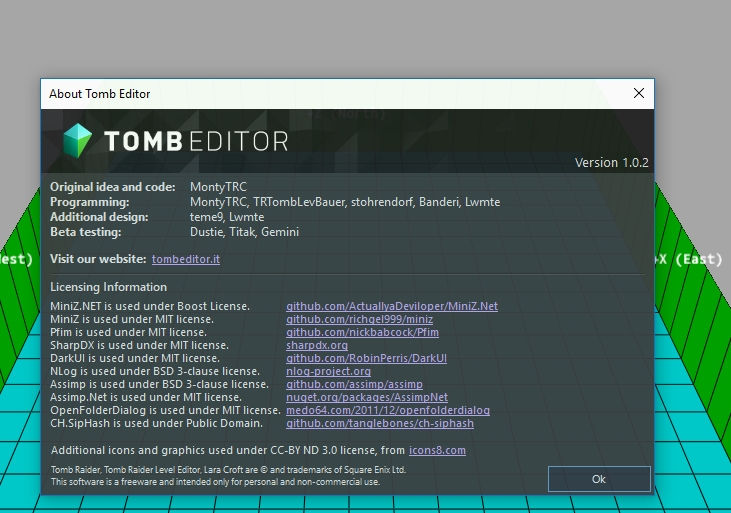
Task: Click 'MiniZ.NET is used under Boost License.' line
Action: (150, 306)
